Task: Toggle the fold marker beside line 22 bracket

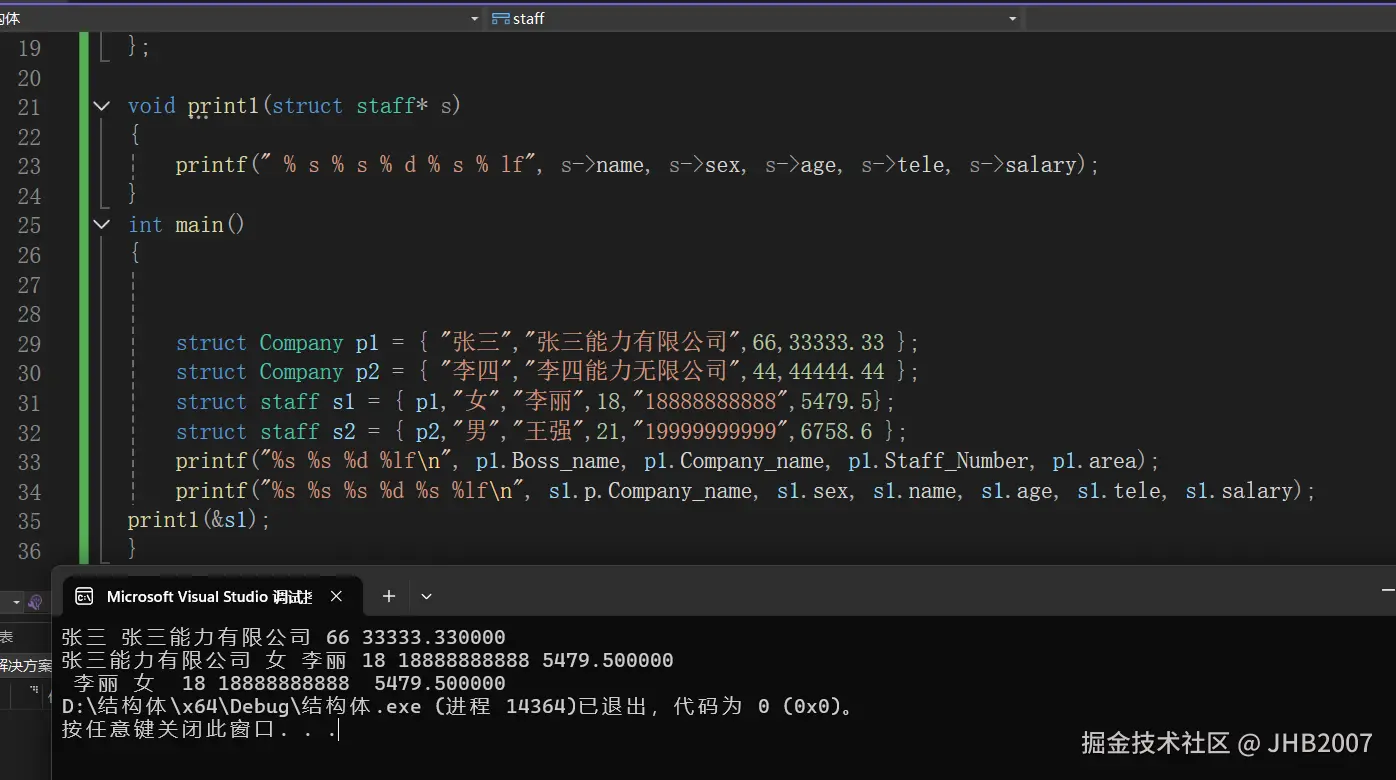Action: [100, 135]
